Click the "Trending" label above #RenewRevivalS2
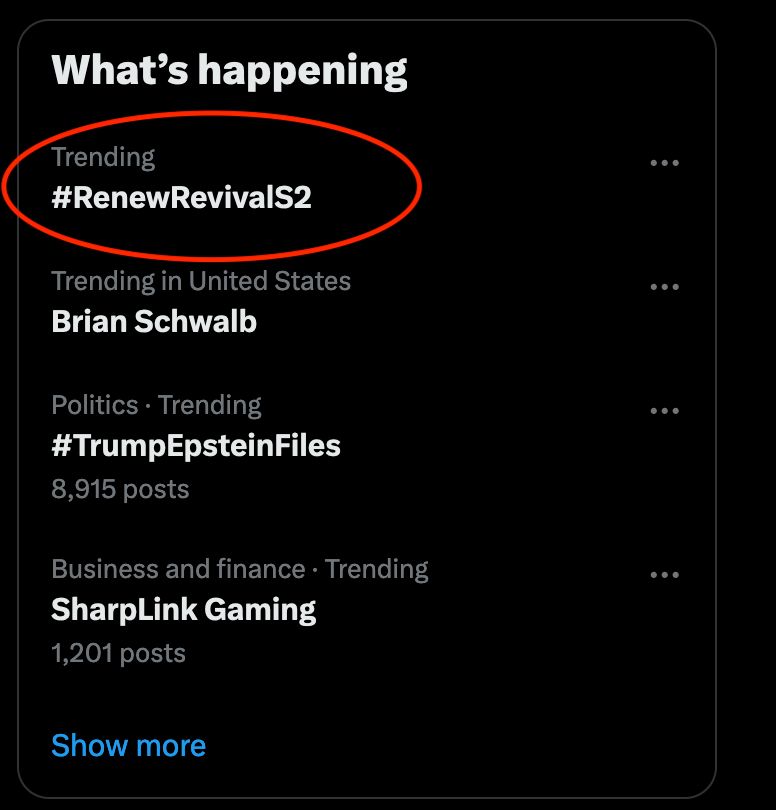Image resolution: width=776 pixels, height=810 pixels. point(103,157)
